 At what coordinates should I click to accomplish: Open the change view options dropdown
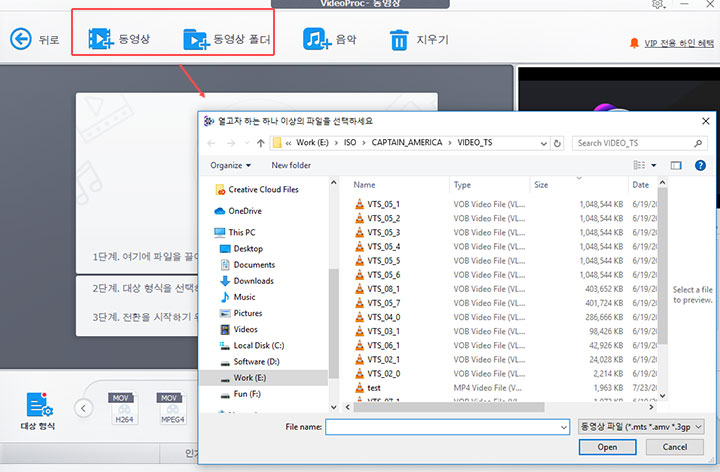654,165
